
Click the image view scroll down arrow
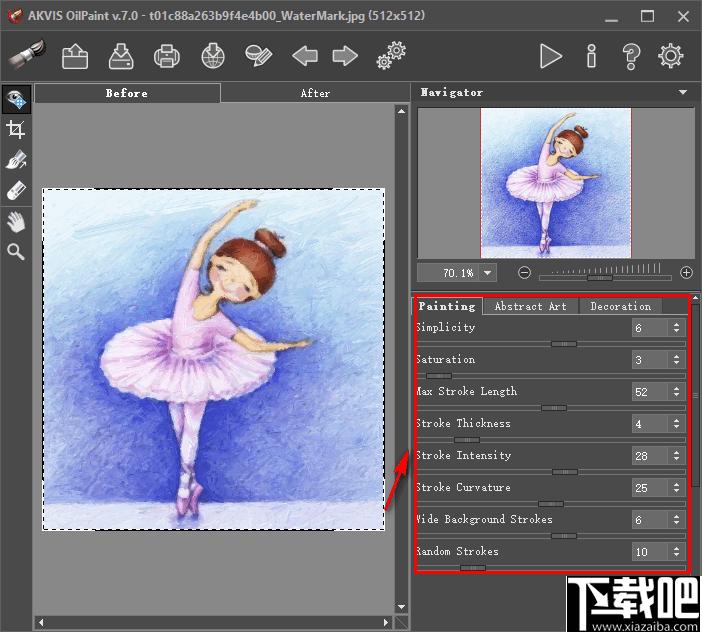coord(402,607)
